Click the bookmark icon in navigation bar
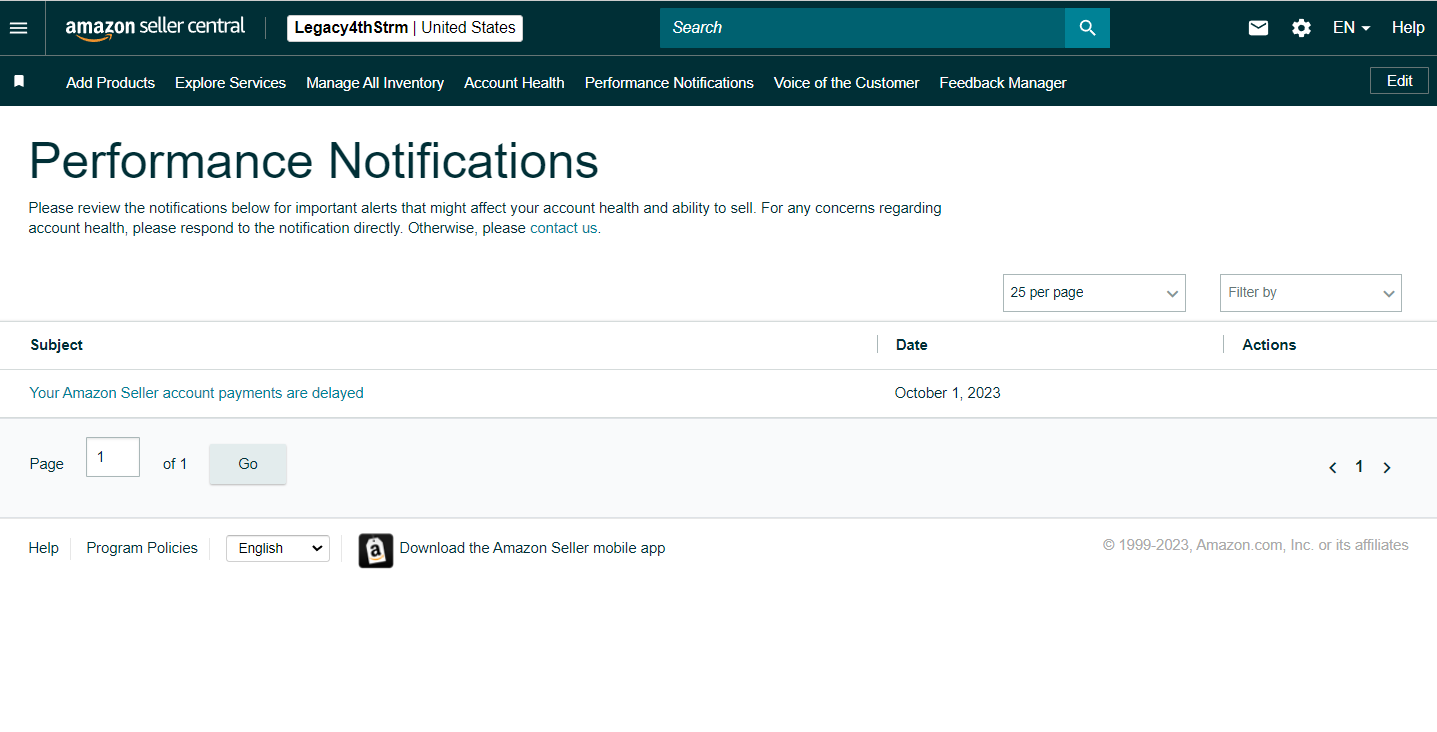 pos(19,82)
